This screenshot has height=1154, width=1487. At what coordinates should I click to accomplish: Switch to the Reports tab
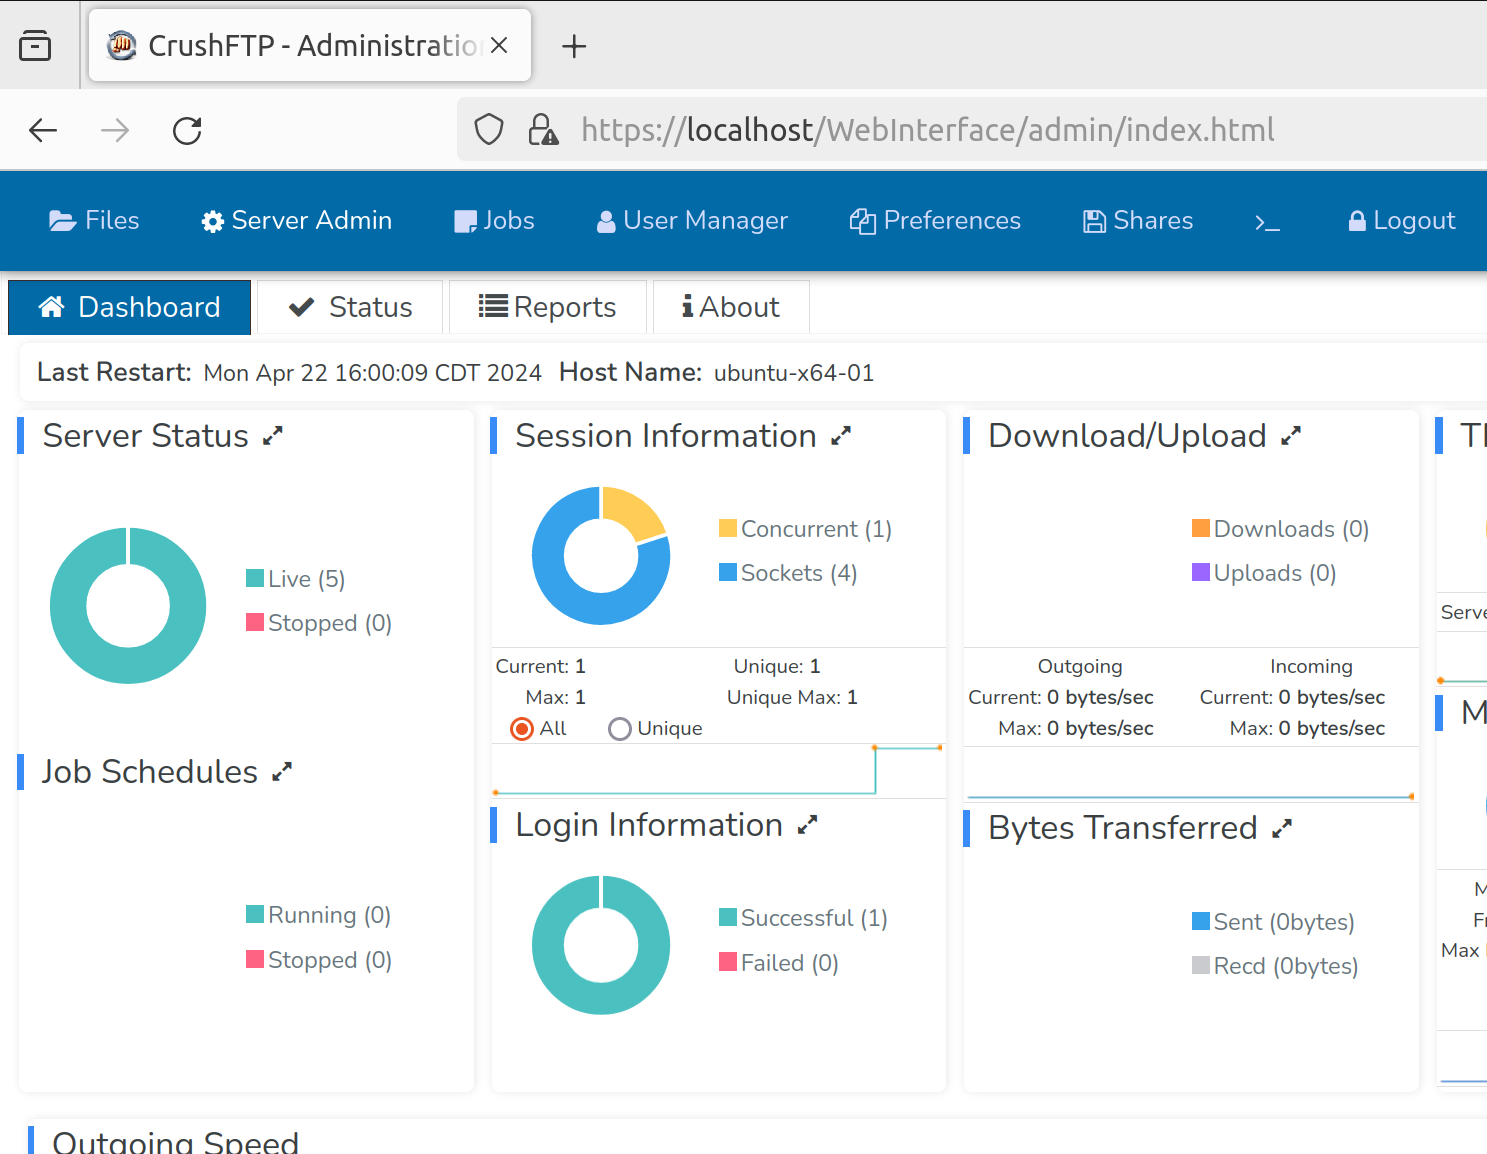click(548, 307)
